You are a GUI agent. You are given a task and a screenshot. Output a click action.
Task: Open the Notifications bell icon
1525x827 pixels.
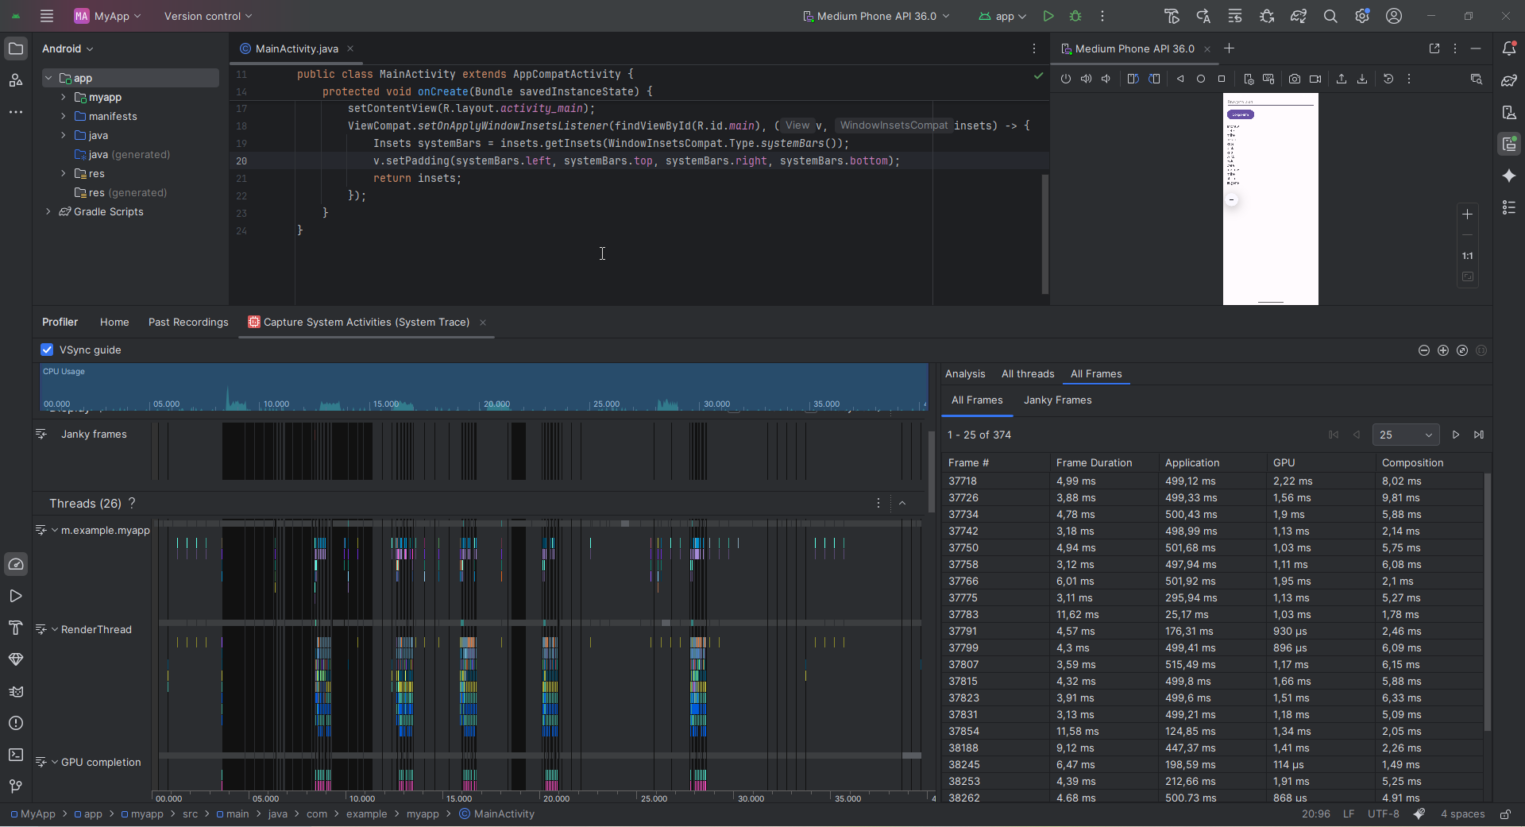tap(1509, 48)
